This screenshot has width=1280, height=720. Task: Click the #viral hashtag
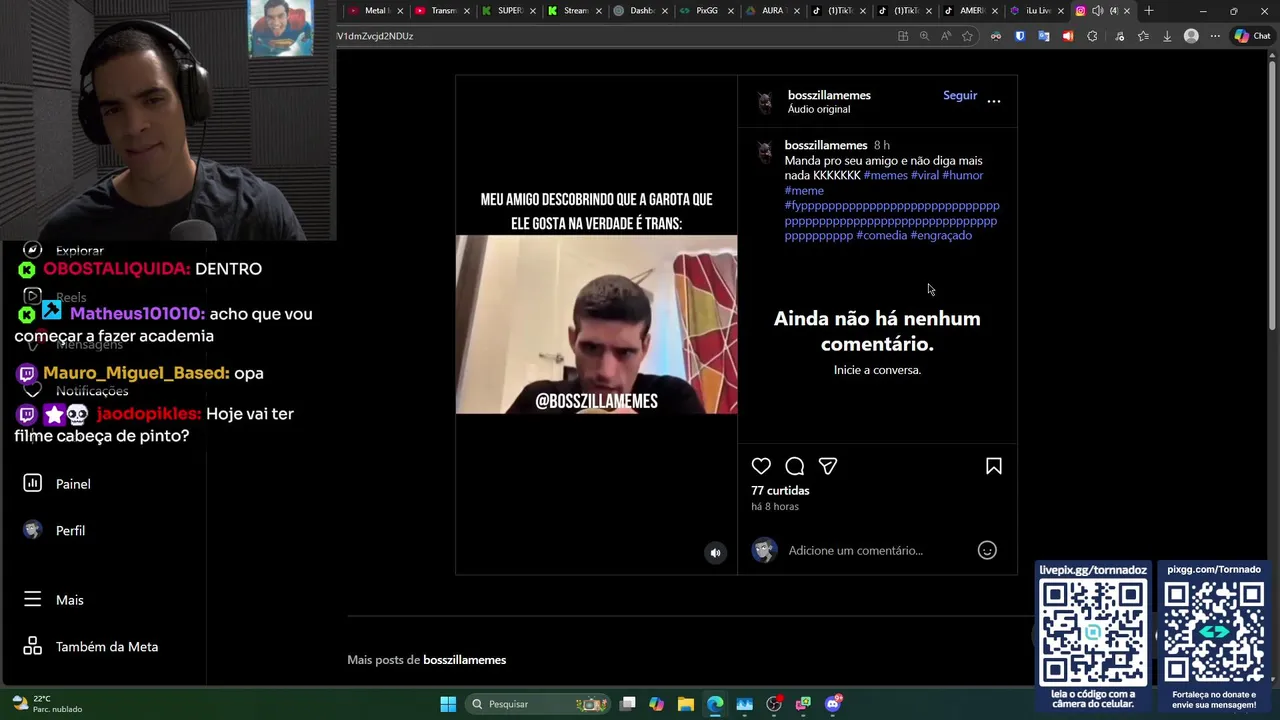coord(925,175)
